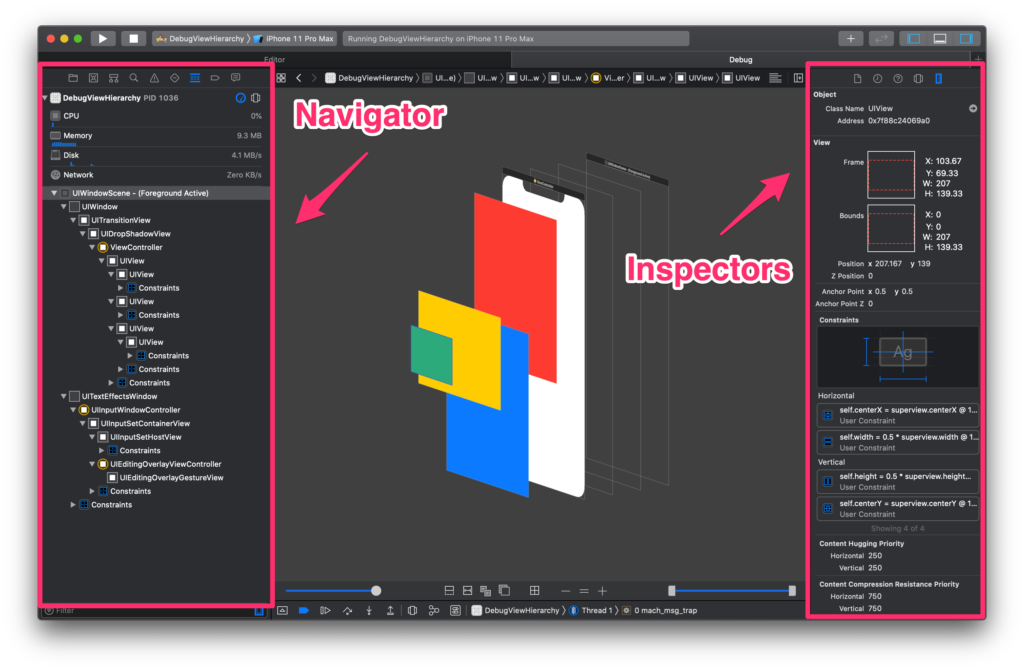Viewport: 1024px width, 670px height.
Task: Open the Breakpoint navigator icon
Action: 216,77
